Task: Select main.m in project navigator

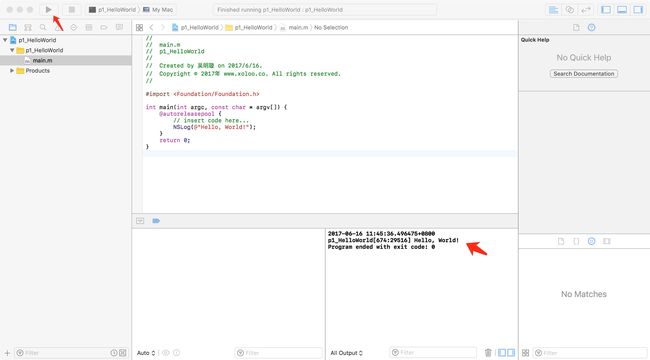Action: click(65, 61)
